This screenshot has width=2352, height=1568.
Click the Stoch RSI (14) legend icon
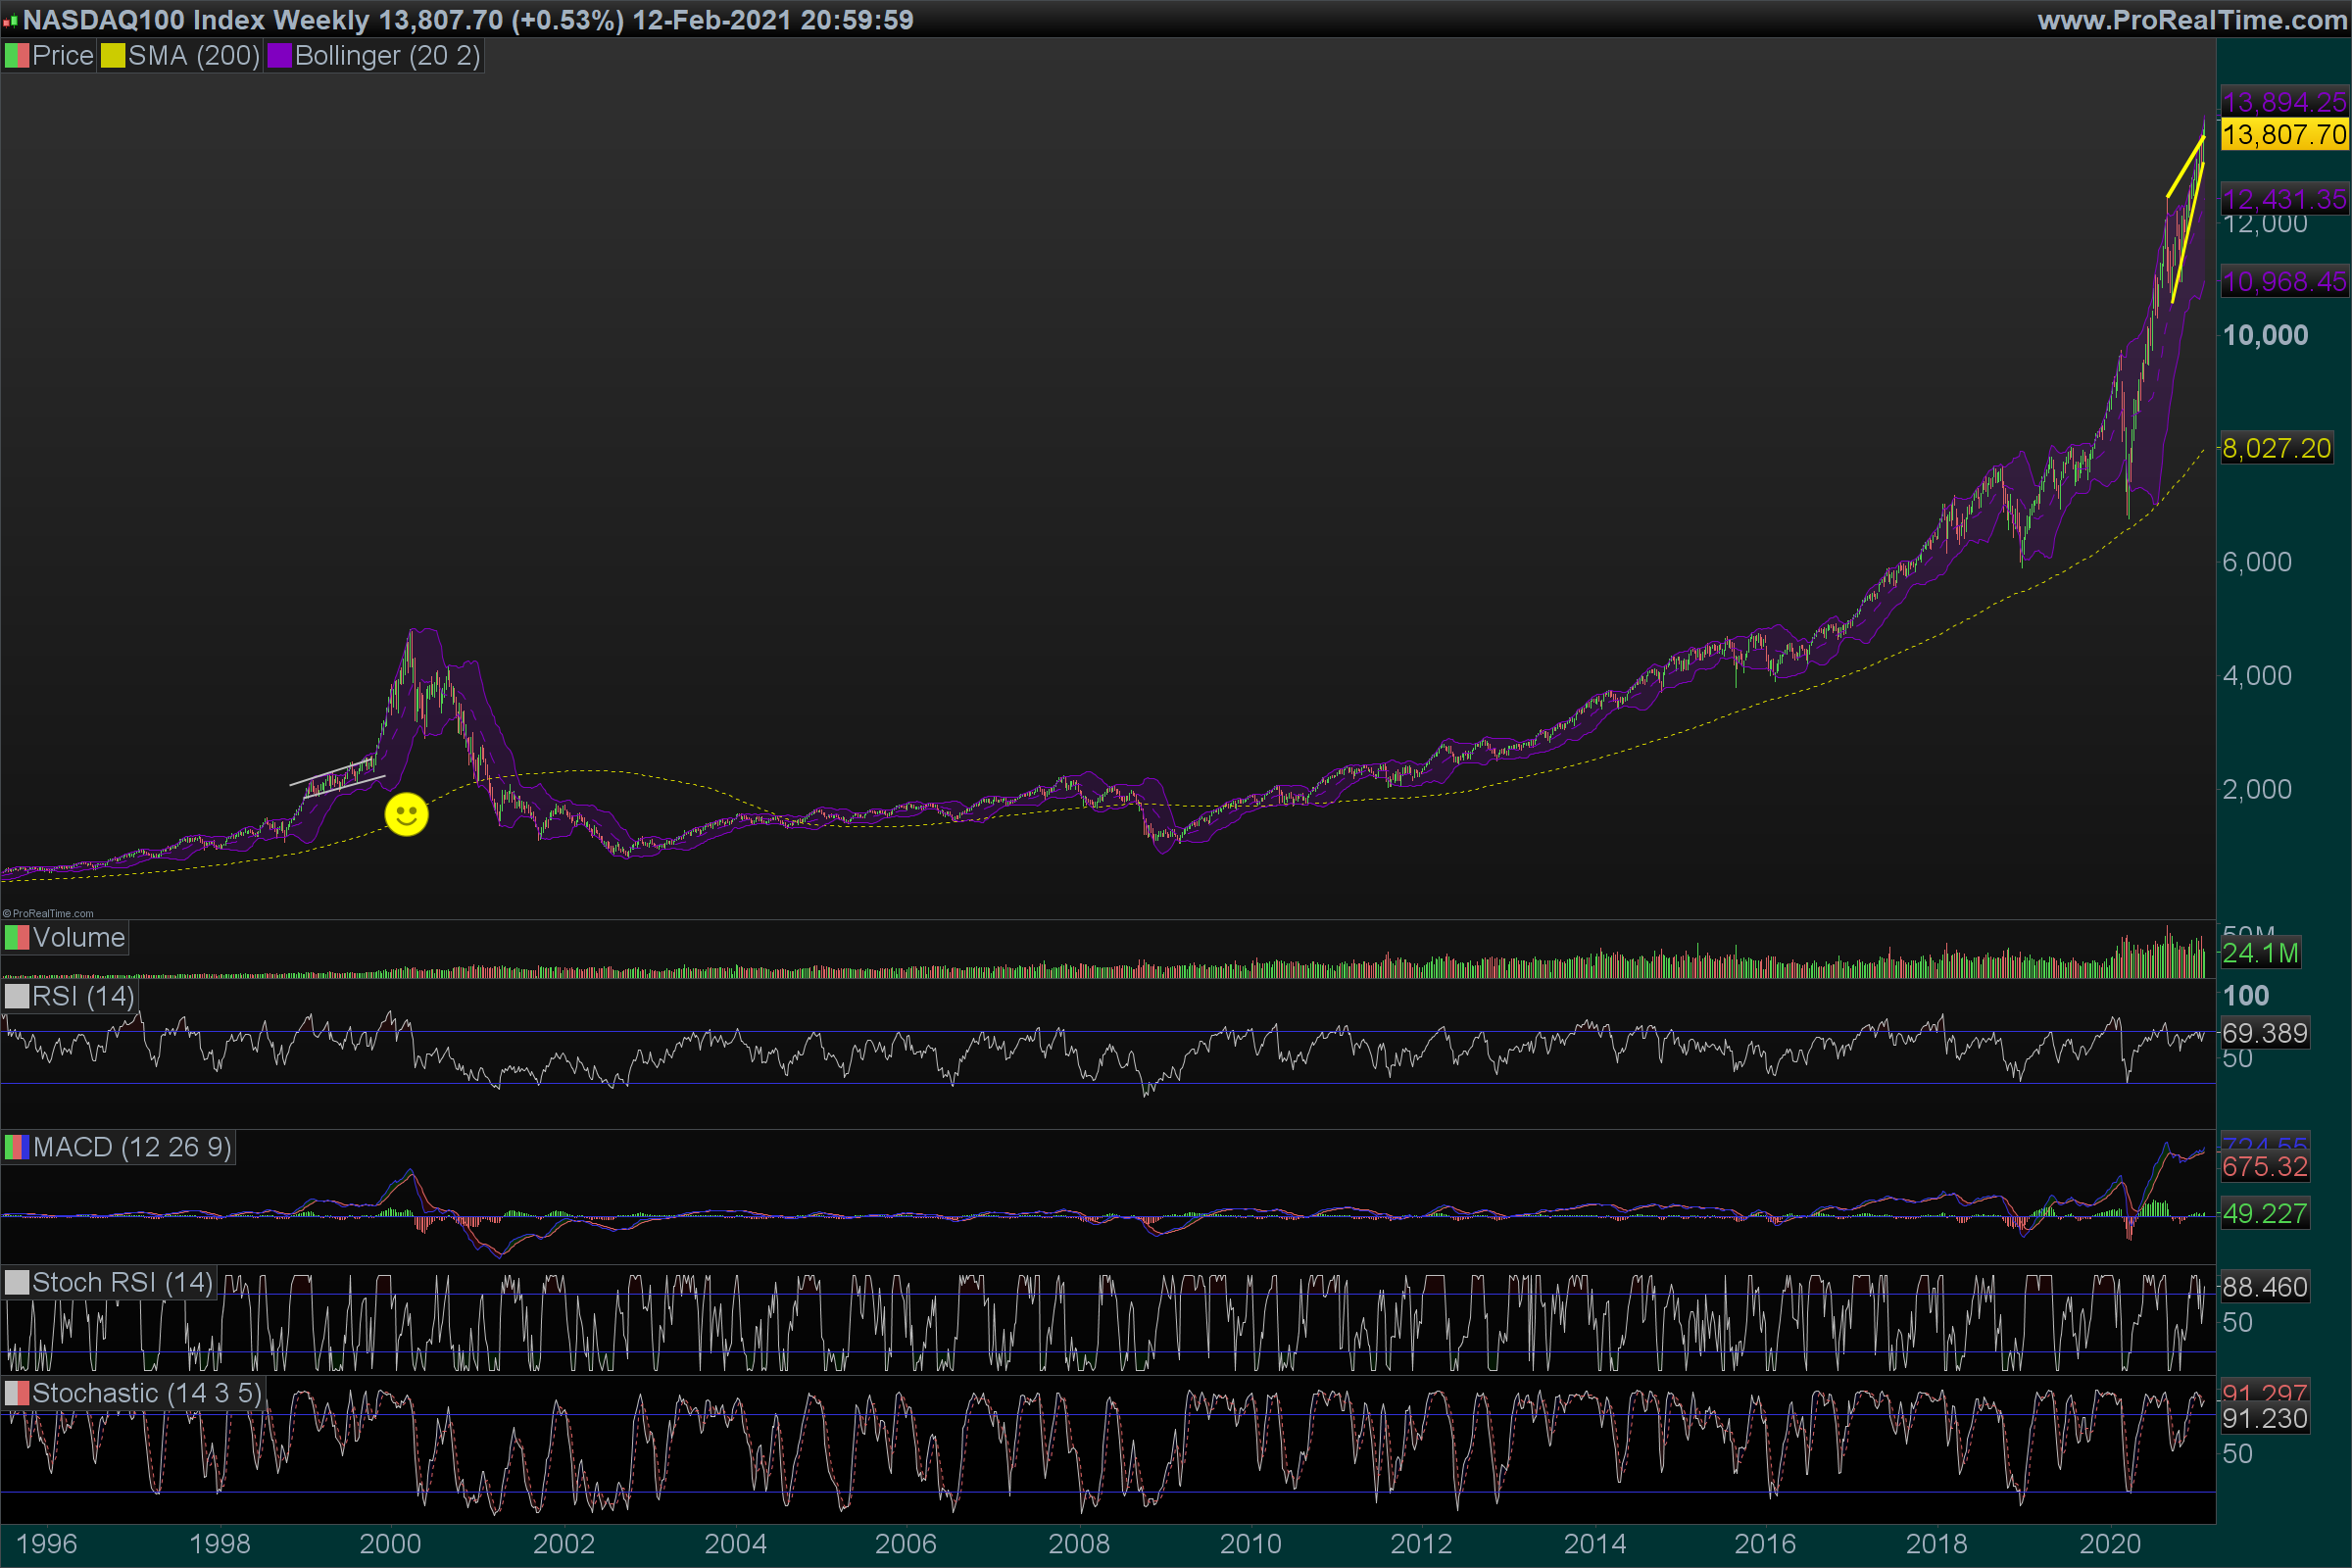coord(17,1282)
